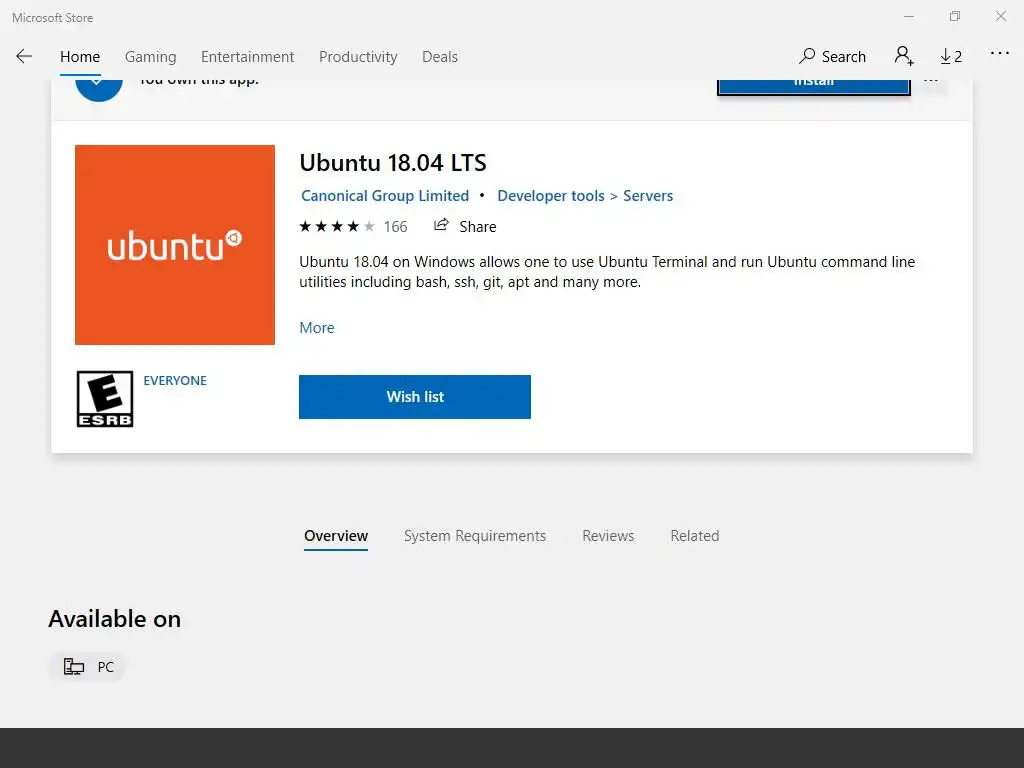View System Requirements tab
The width and height of the screenshot is (1024, 768).
475,536
